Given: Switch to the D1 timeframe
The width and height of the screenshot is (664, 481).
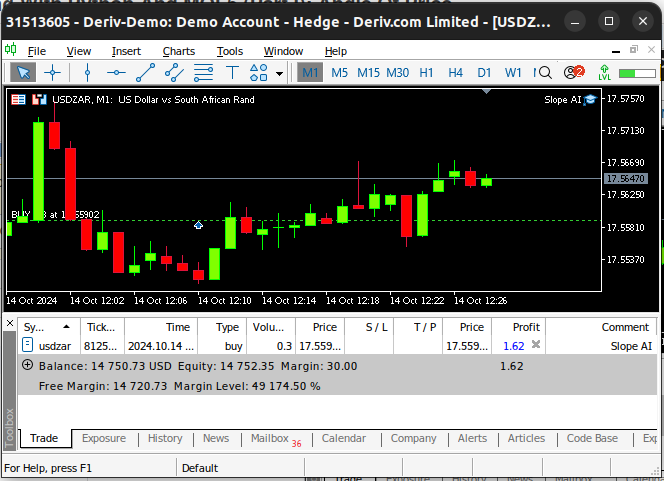Looking at the screenshot, I should coord(484,73).
